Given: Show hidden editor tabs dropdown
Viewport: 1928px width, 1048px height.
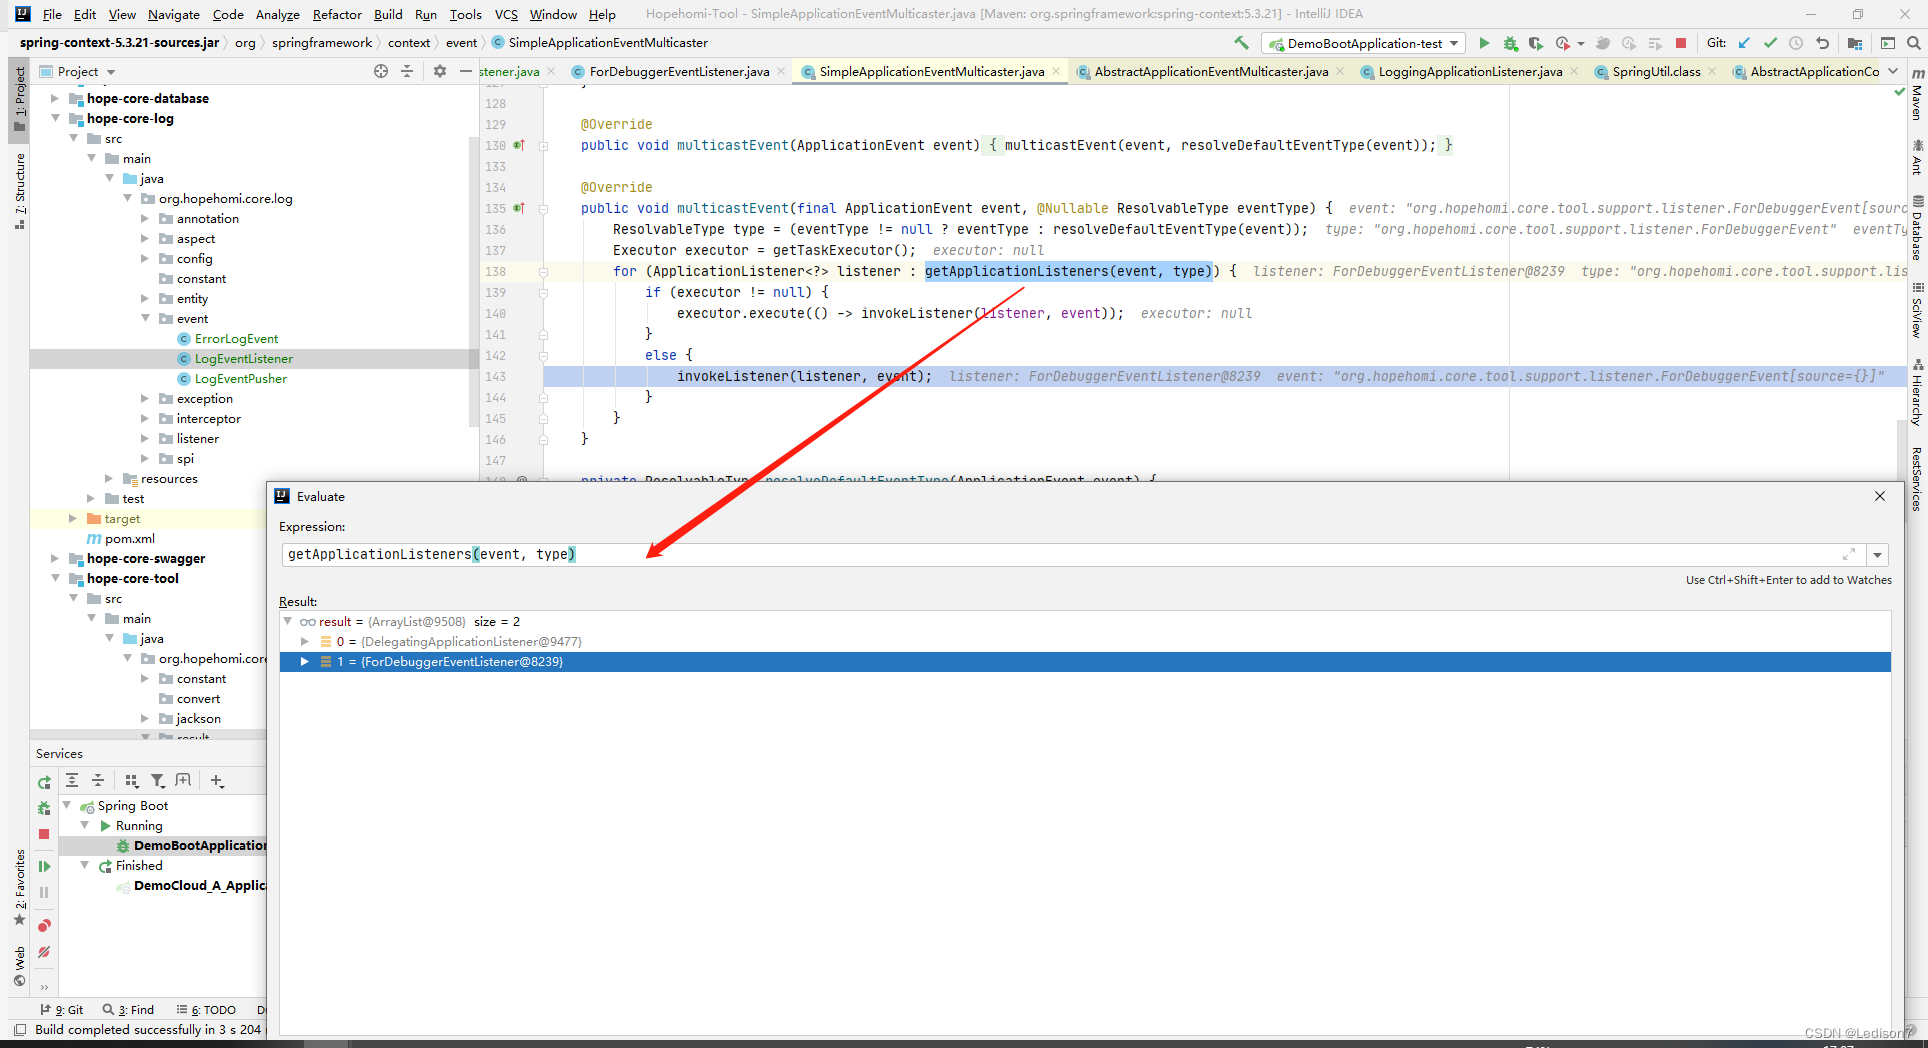Looking at the screenshot, I should 1893,71.
